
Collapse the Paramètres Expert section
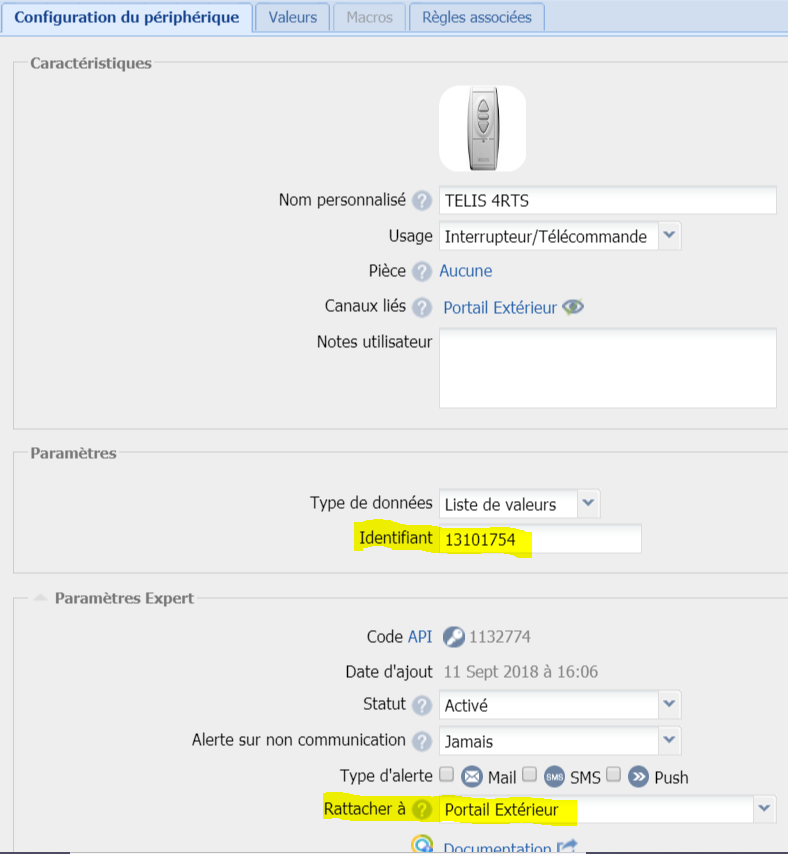tap(40, 598)
